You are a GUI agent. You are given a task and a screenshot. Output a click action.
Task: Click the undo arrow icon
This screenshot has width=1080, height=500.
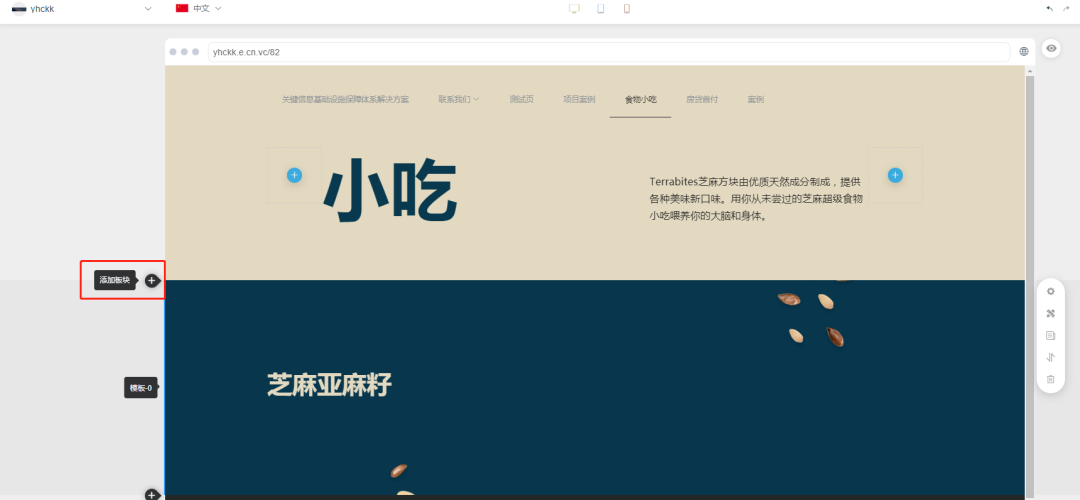tap(1049, 8)
